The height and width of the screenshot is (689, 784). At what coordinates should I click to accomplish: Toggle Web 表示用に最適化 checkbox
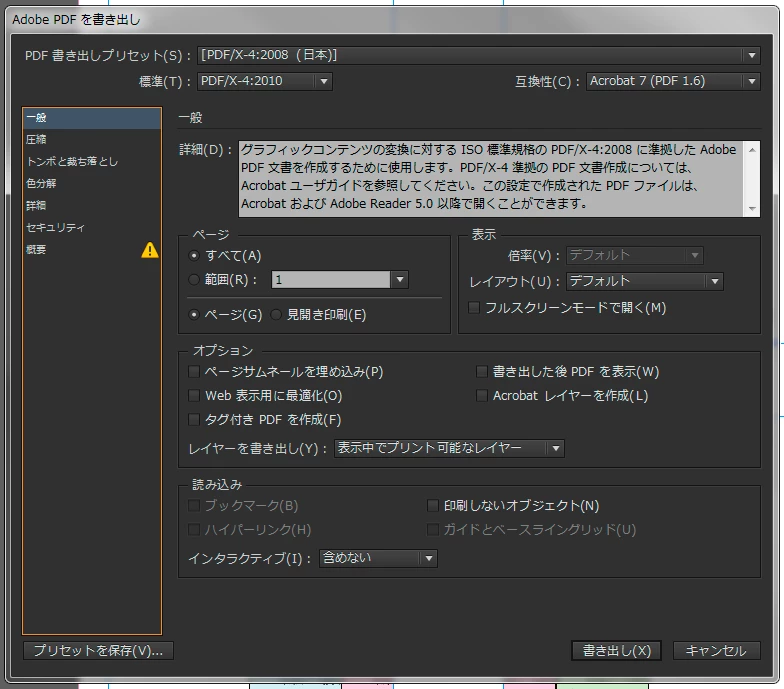(194, 396)
